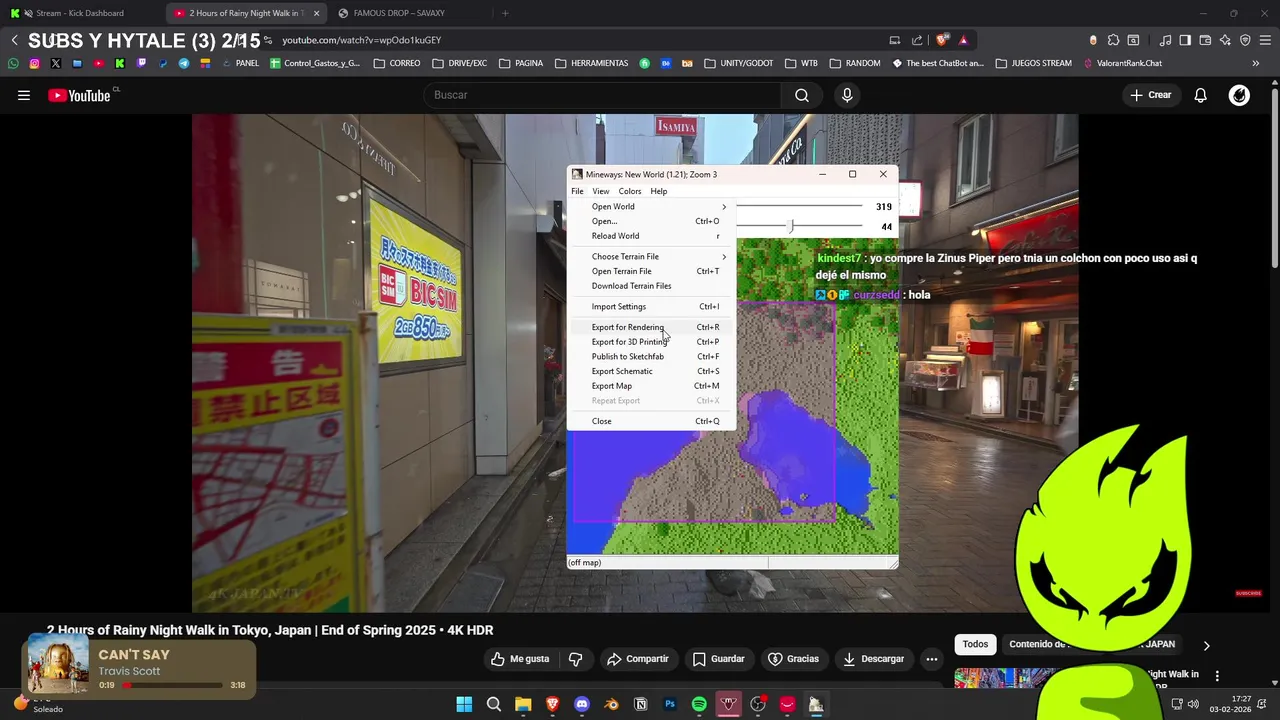Open the YouTube hamburger guide menu
The height and width of the screenshot is (720, 1280).
point(24,95)
